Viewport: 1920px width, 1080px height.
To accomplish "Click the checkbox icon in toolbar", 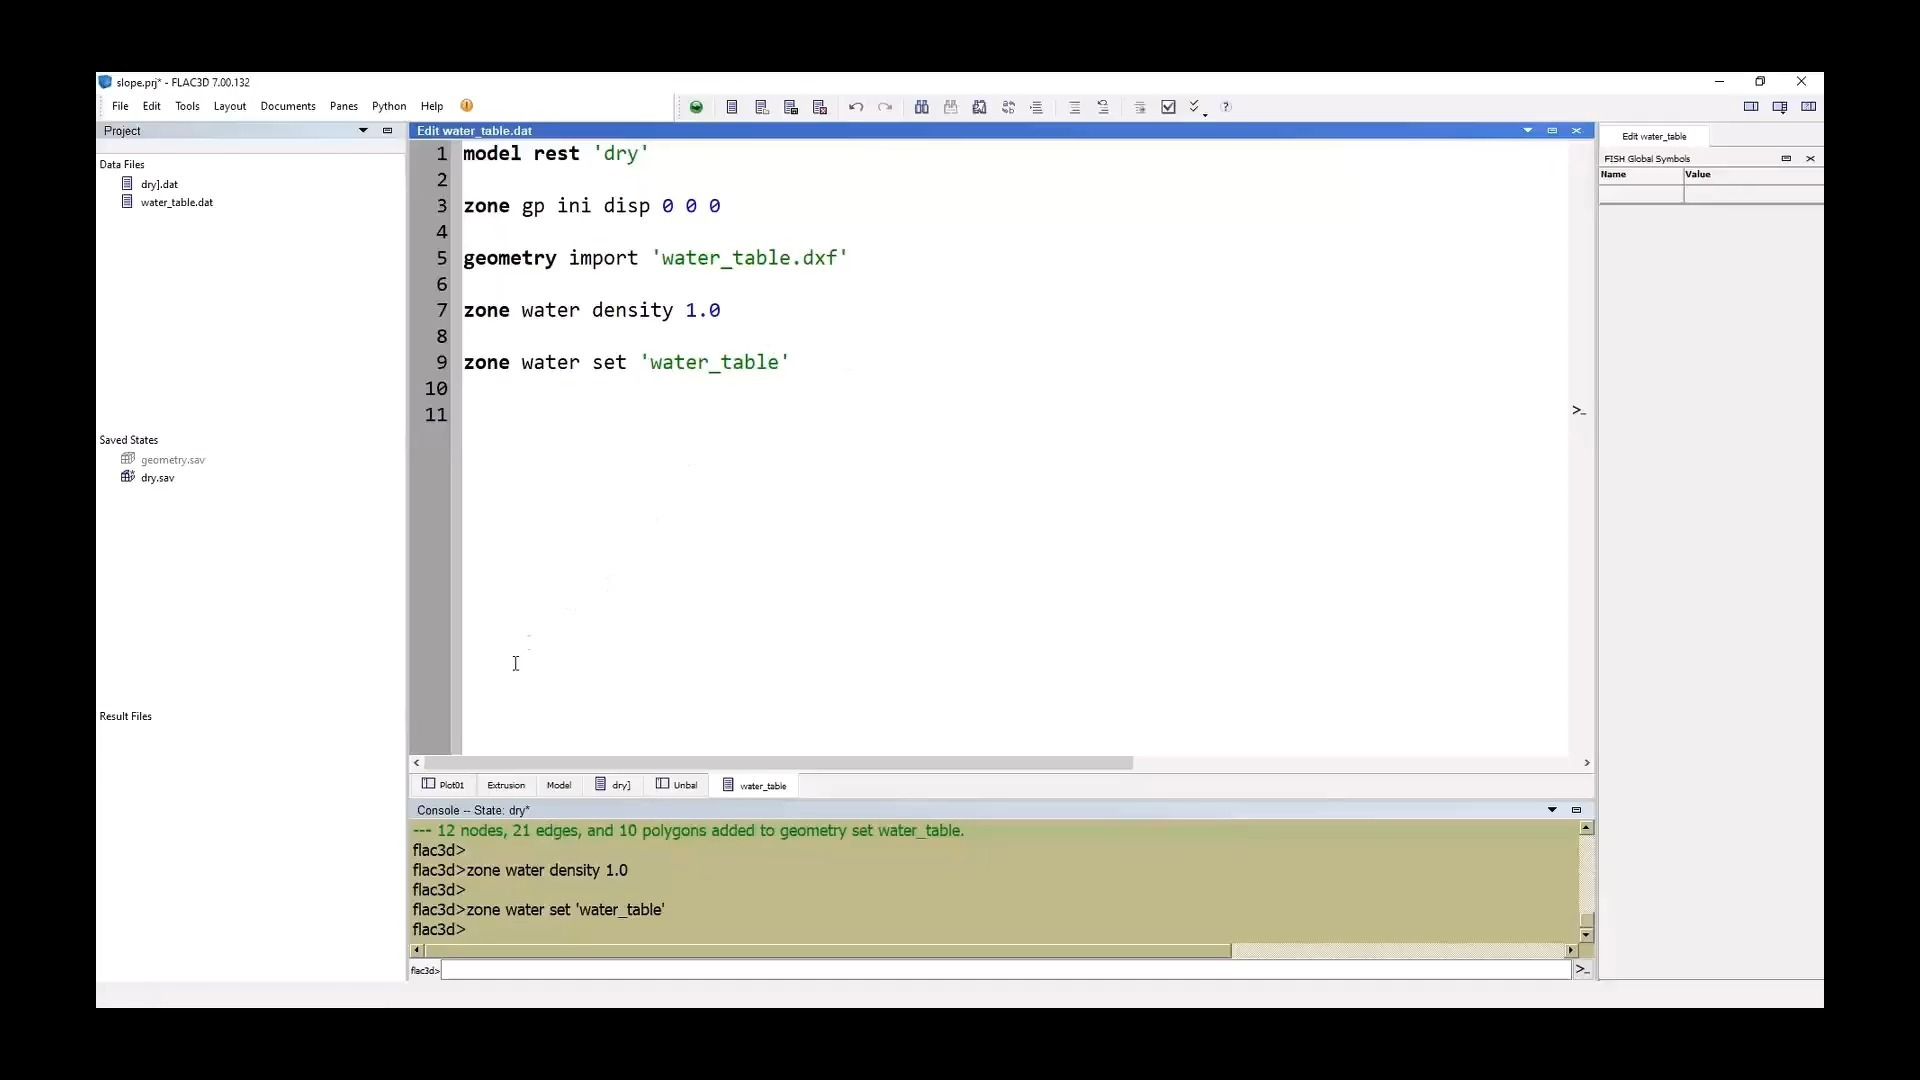I will 1168,107.
